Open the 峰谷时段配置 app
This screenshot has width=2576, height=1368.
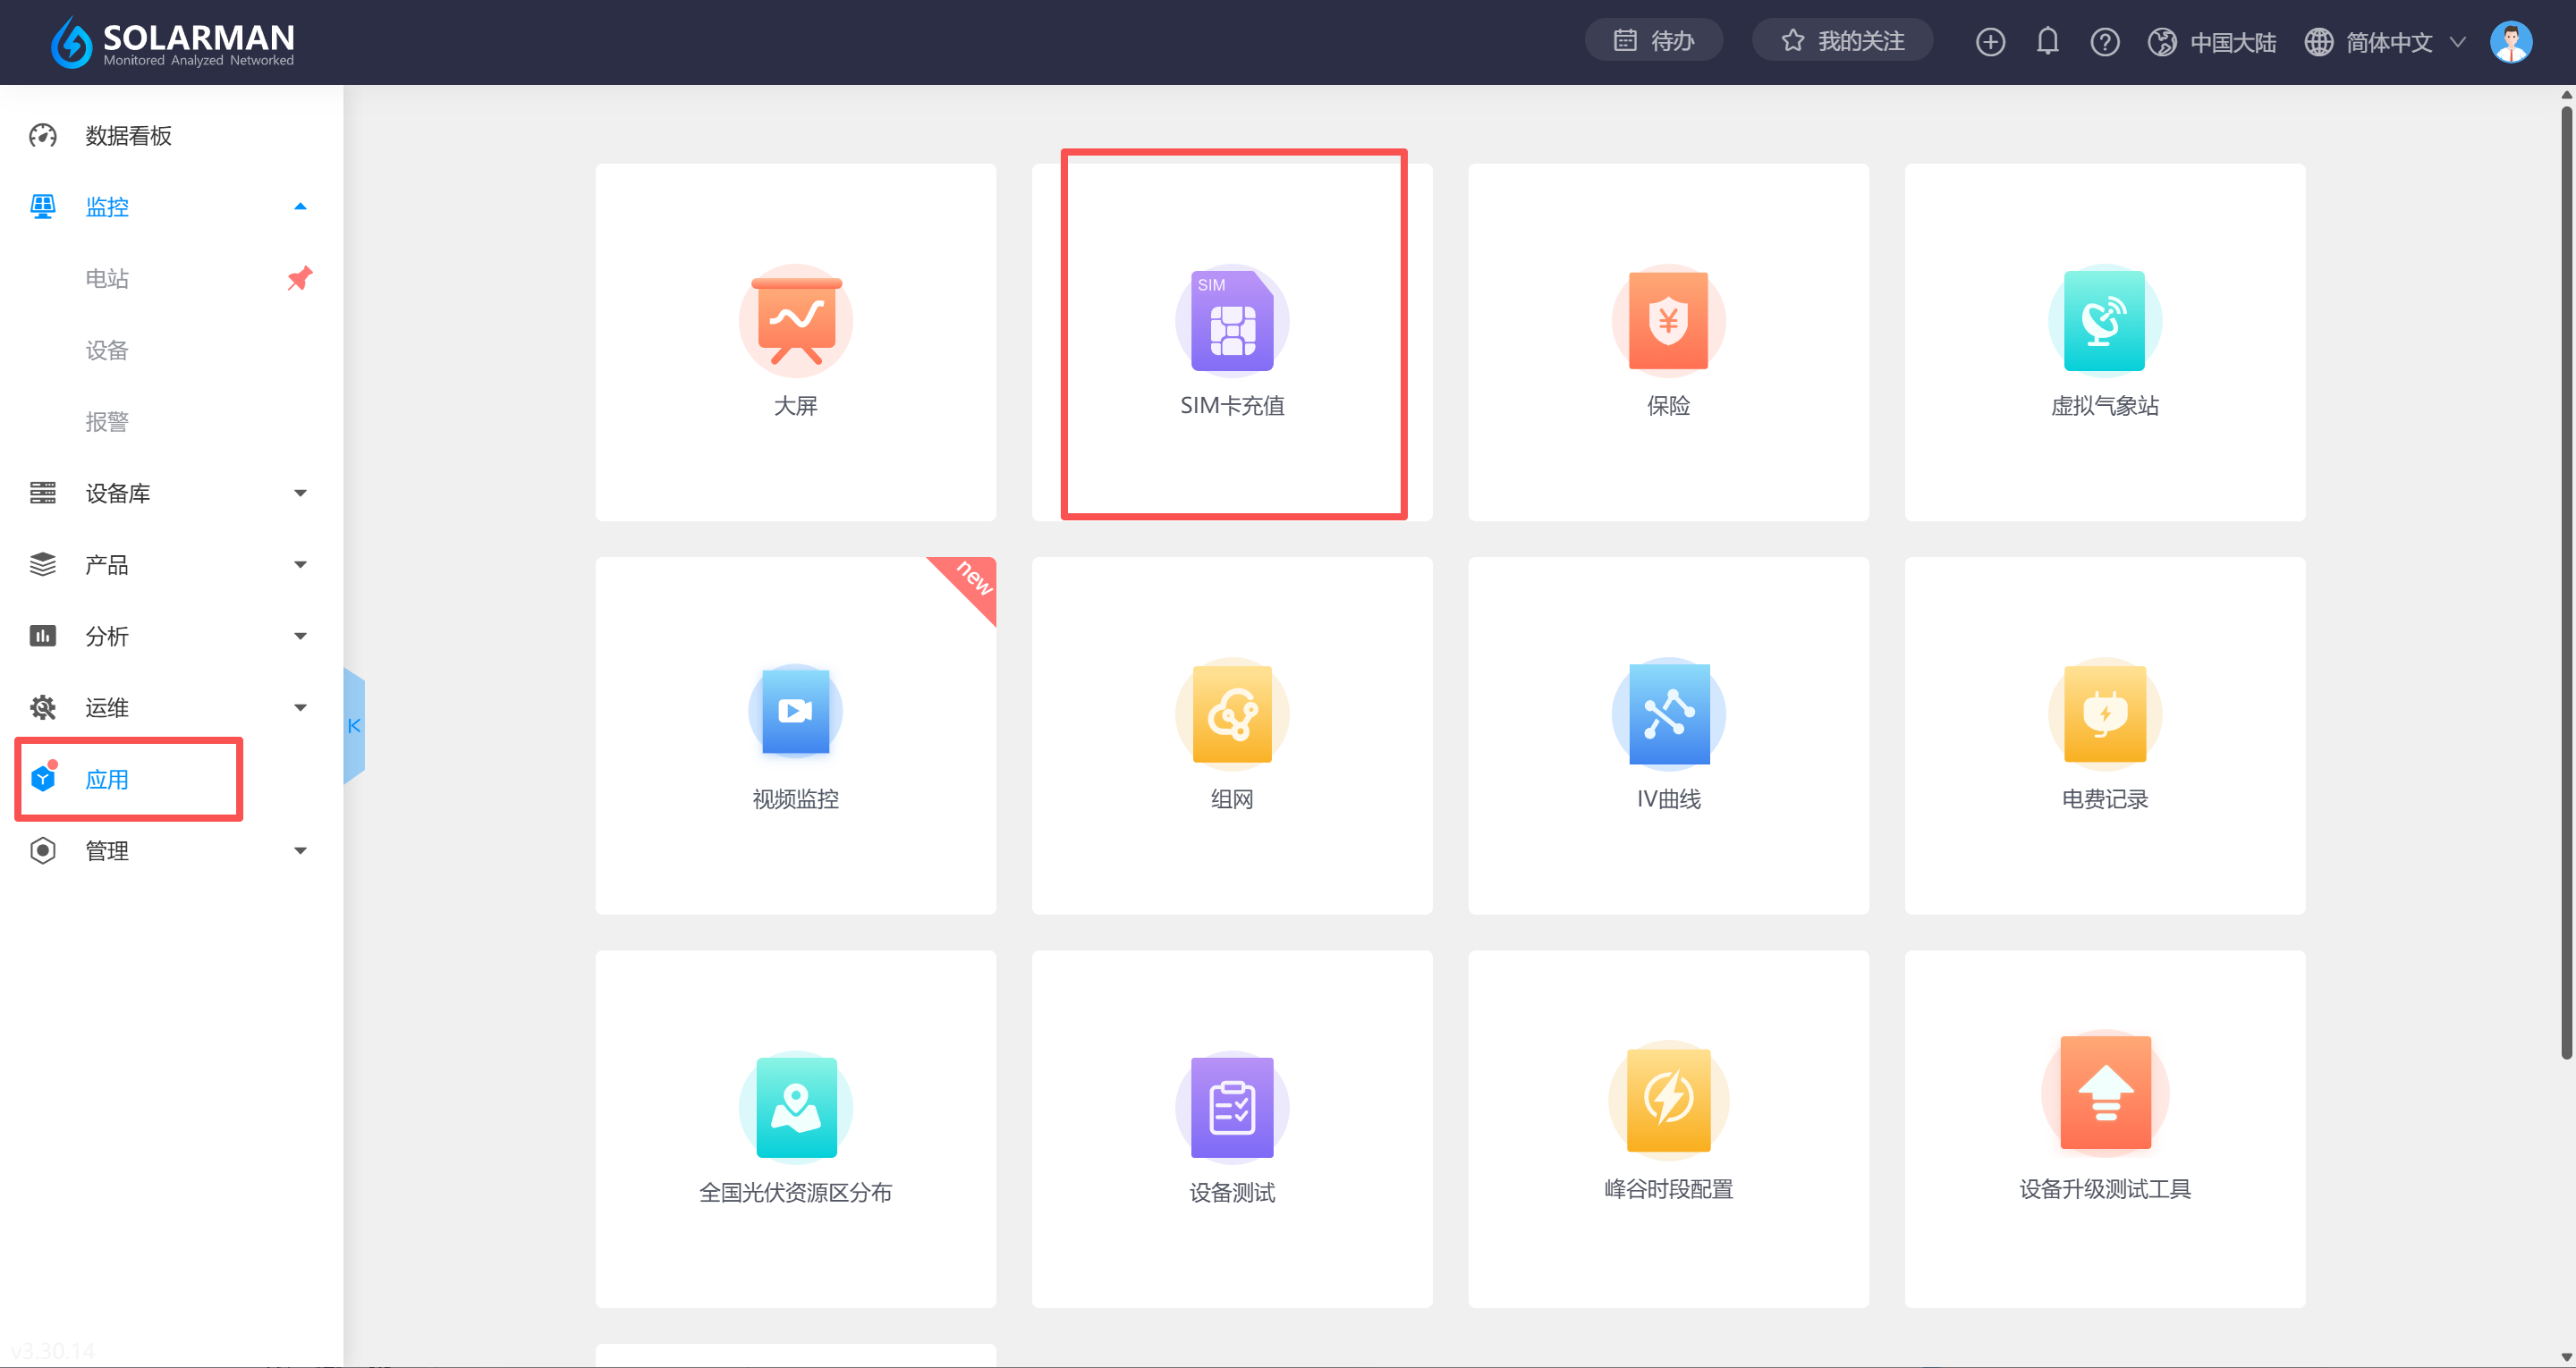pos(1668,1100)
